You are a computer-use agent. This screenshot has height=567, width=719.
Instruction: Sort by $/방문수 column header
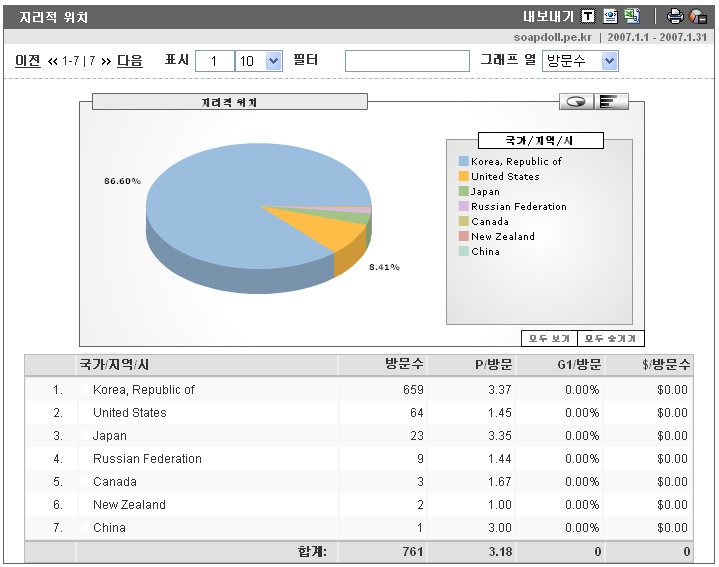coord(666,364)
